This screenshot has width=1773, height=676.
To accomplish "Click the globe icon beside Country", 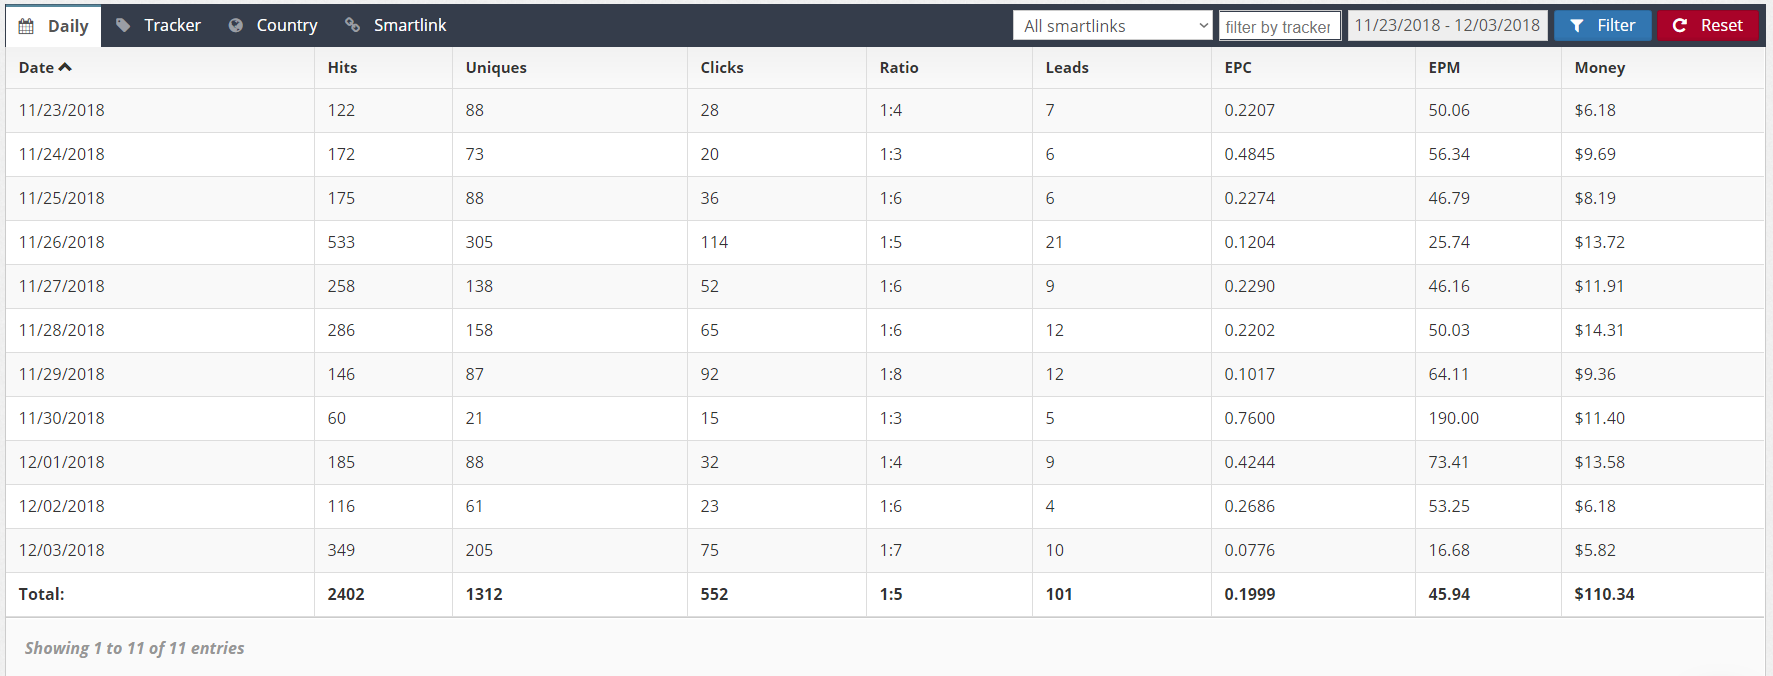I will (236, 25).
